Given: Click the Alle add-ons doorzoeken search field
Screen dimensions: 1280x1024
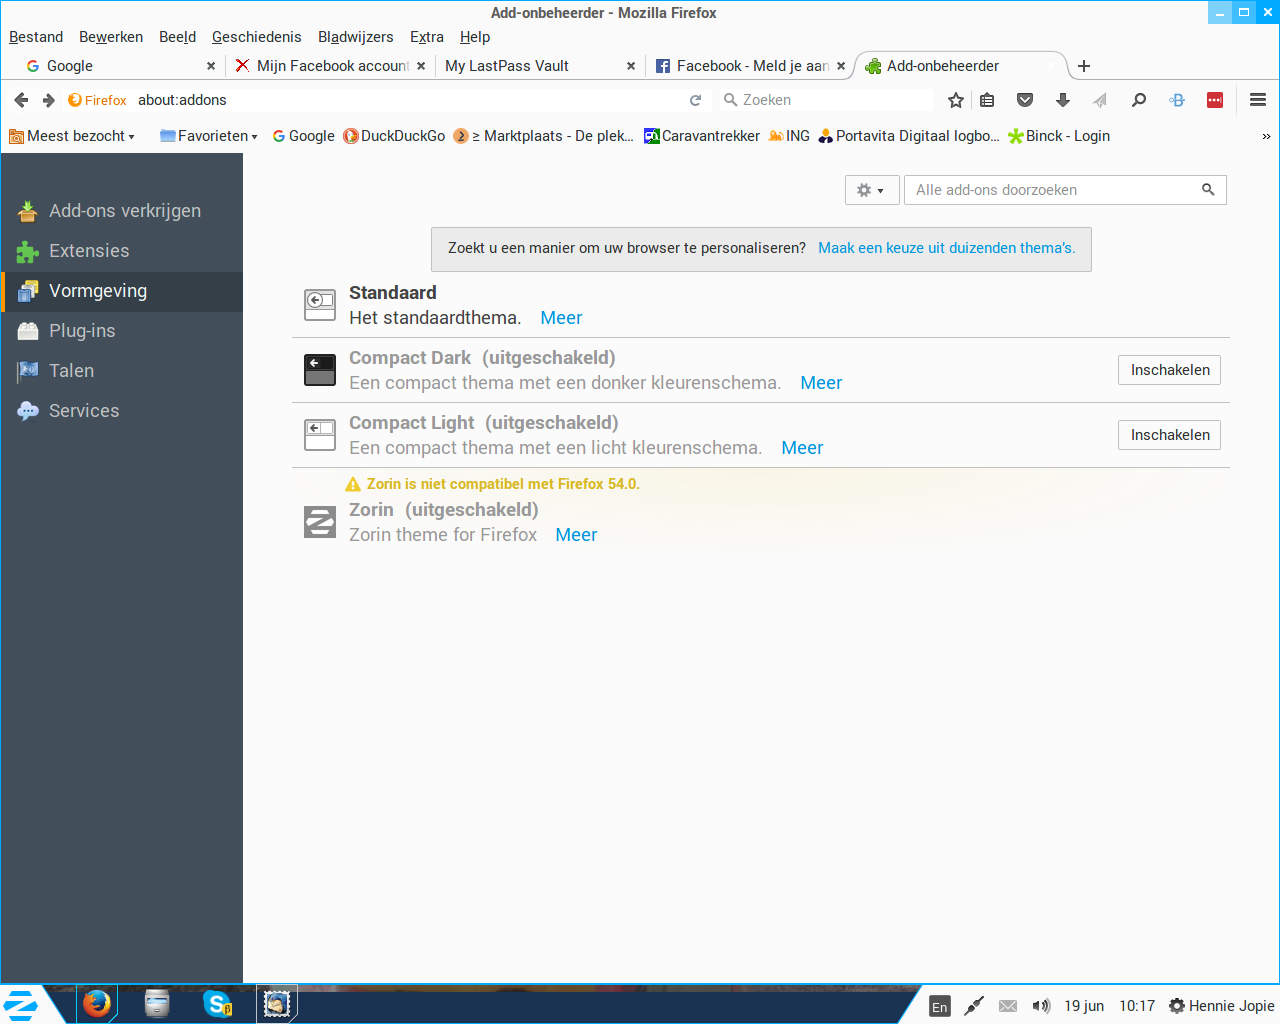Looking at the screenshot, I should click(x=1065, y=190).
